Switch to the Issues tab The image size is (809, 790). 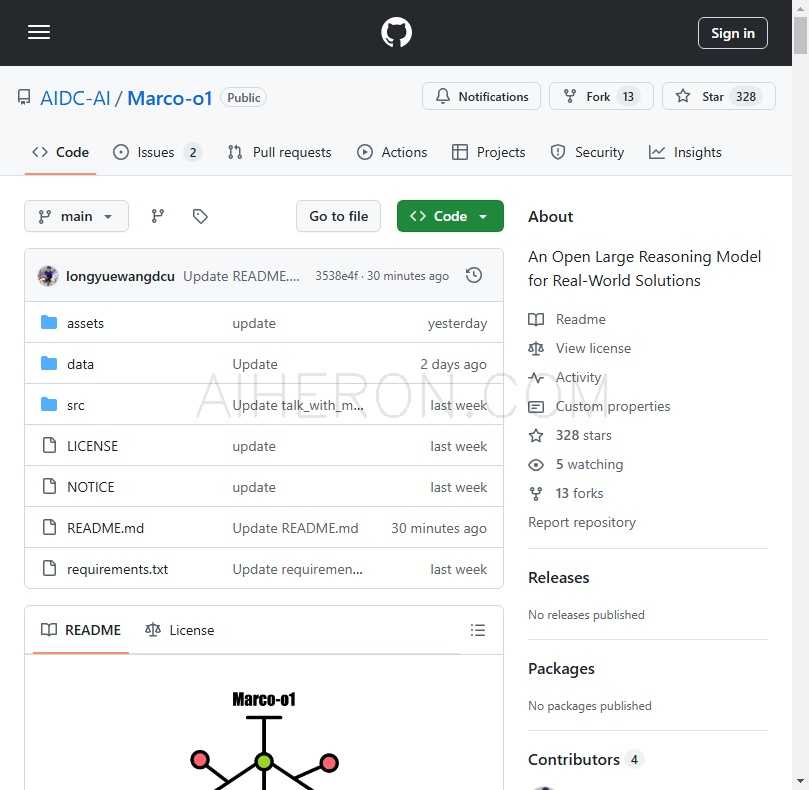pos(156,152)
